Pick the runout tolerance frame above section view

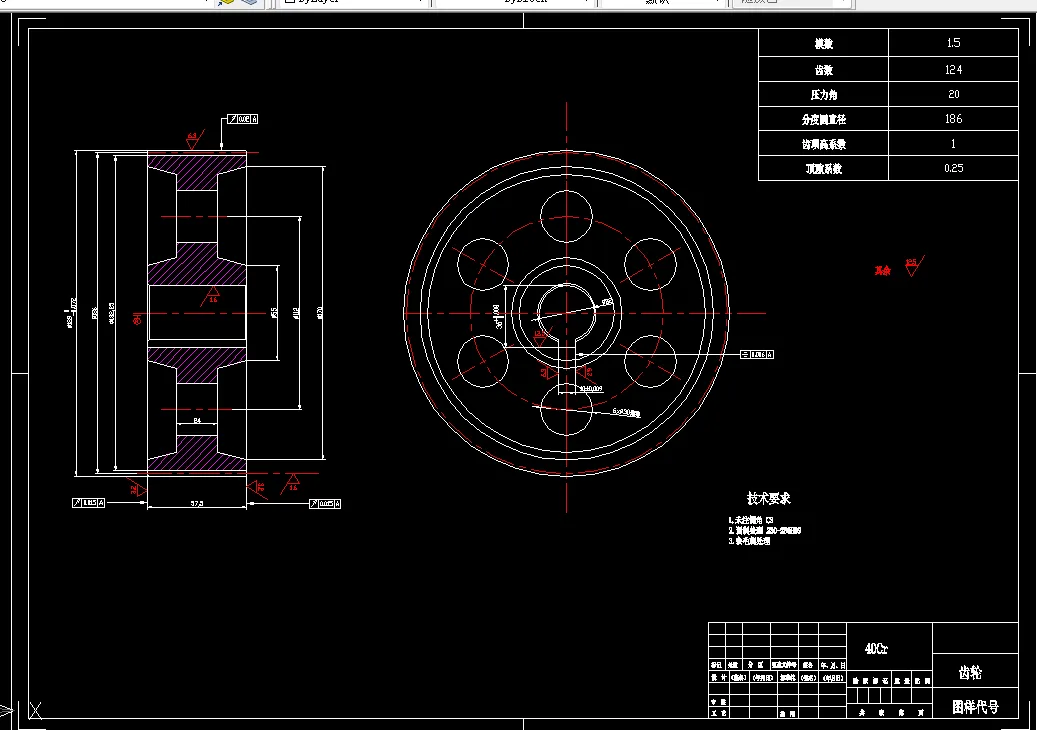pyautogui.click(x=243, y=119)
